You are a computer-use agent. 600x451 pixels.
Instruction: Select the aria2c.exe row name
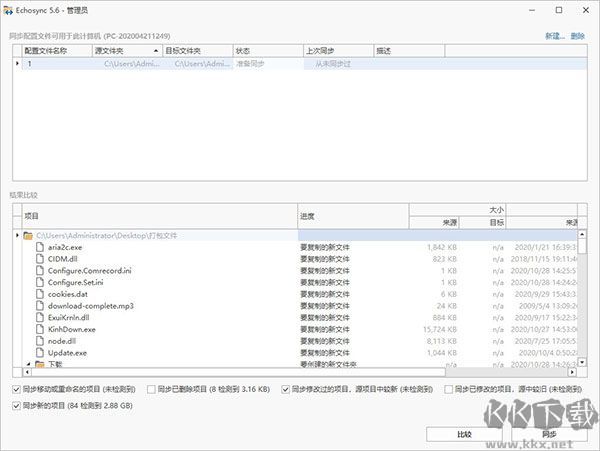click(x=65, y=247)
